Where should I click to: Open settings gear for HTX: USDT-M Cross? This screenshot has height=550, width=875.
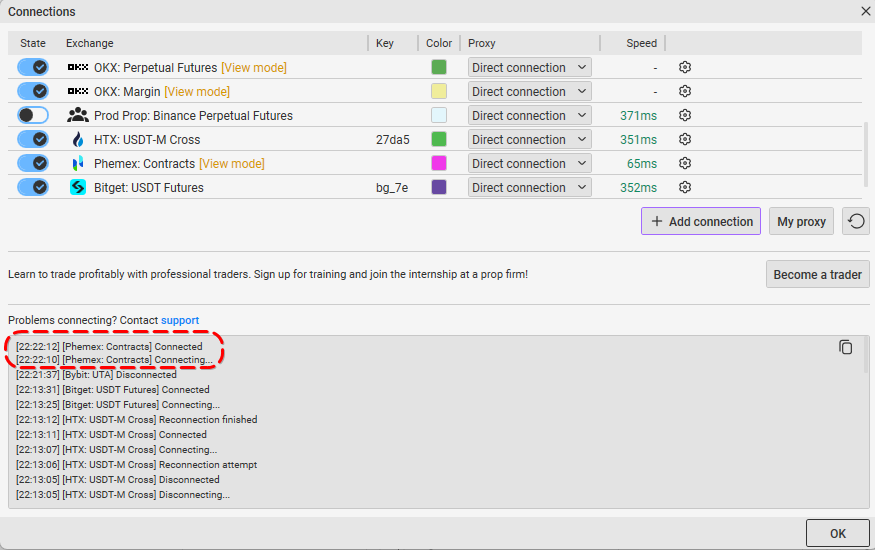[685, 139]
